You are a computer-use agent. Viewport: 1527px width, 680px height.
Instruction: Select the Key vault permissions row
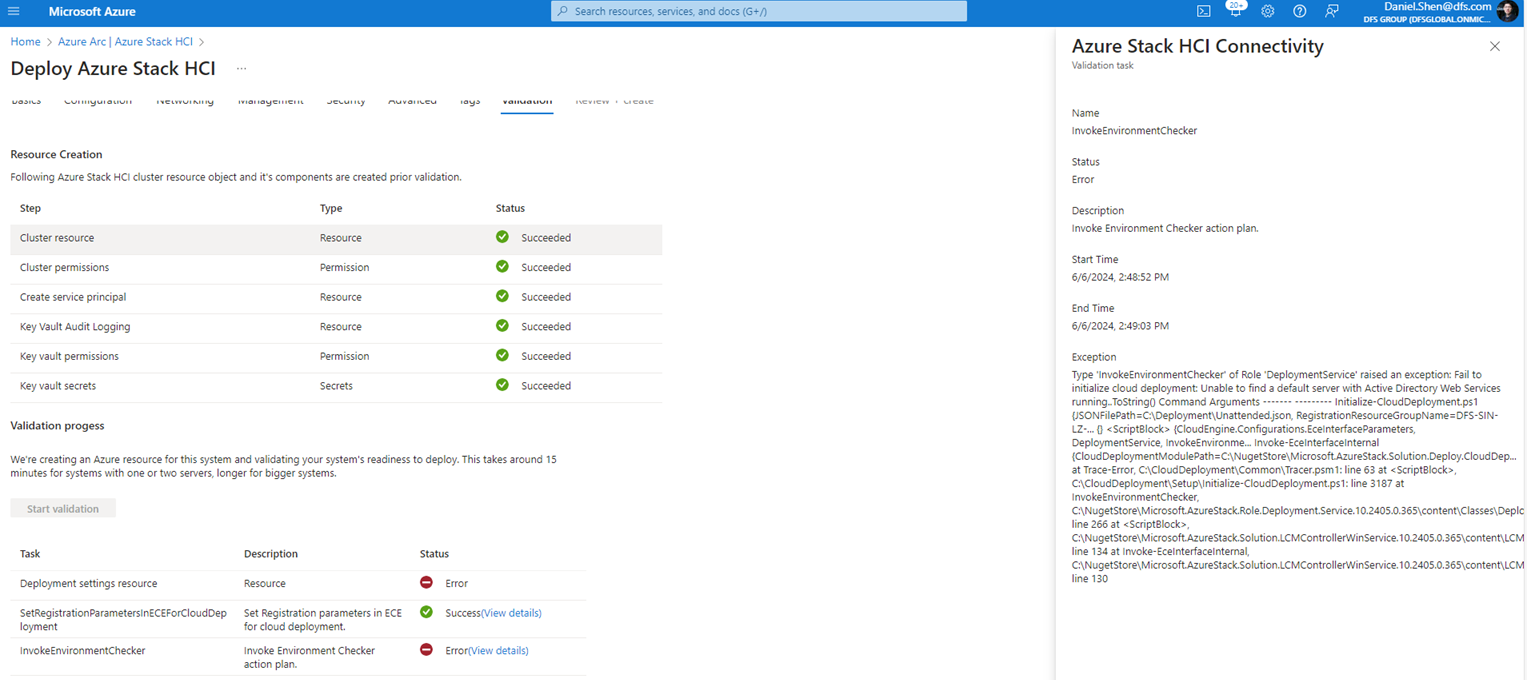click(x=336, y=356)
